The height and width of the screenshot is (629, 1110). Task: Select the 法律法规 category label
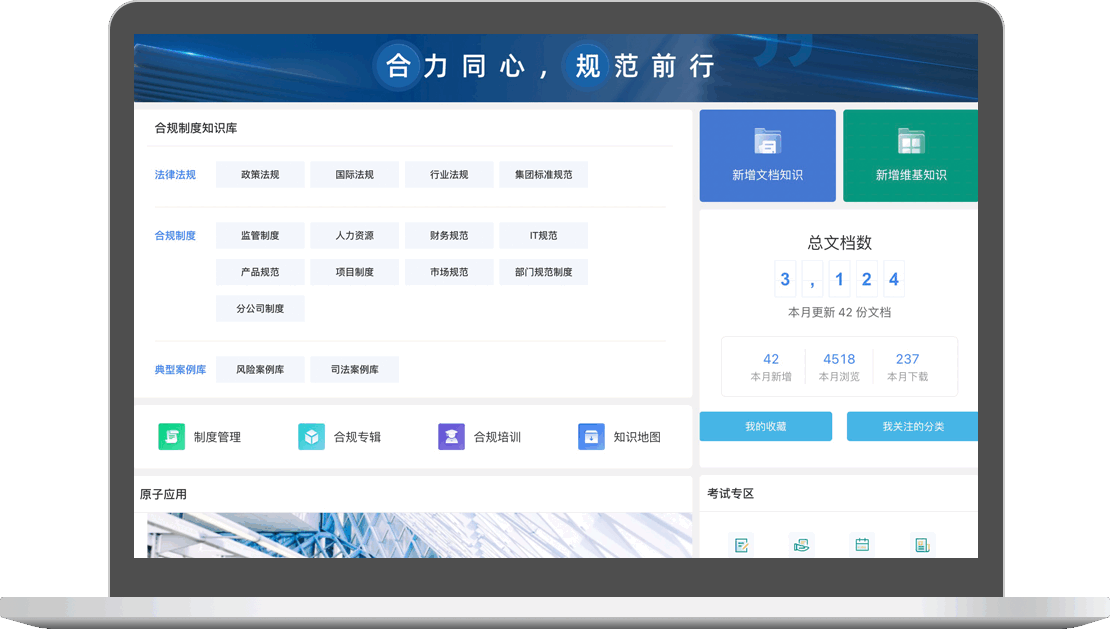pos(175,175)
